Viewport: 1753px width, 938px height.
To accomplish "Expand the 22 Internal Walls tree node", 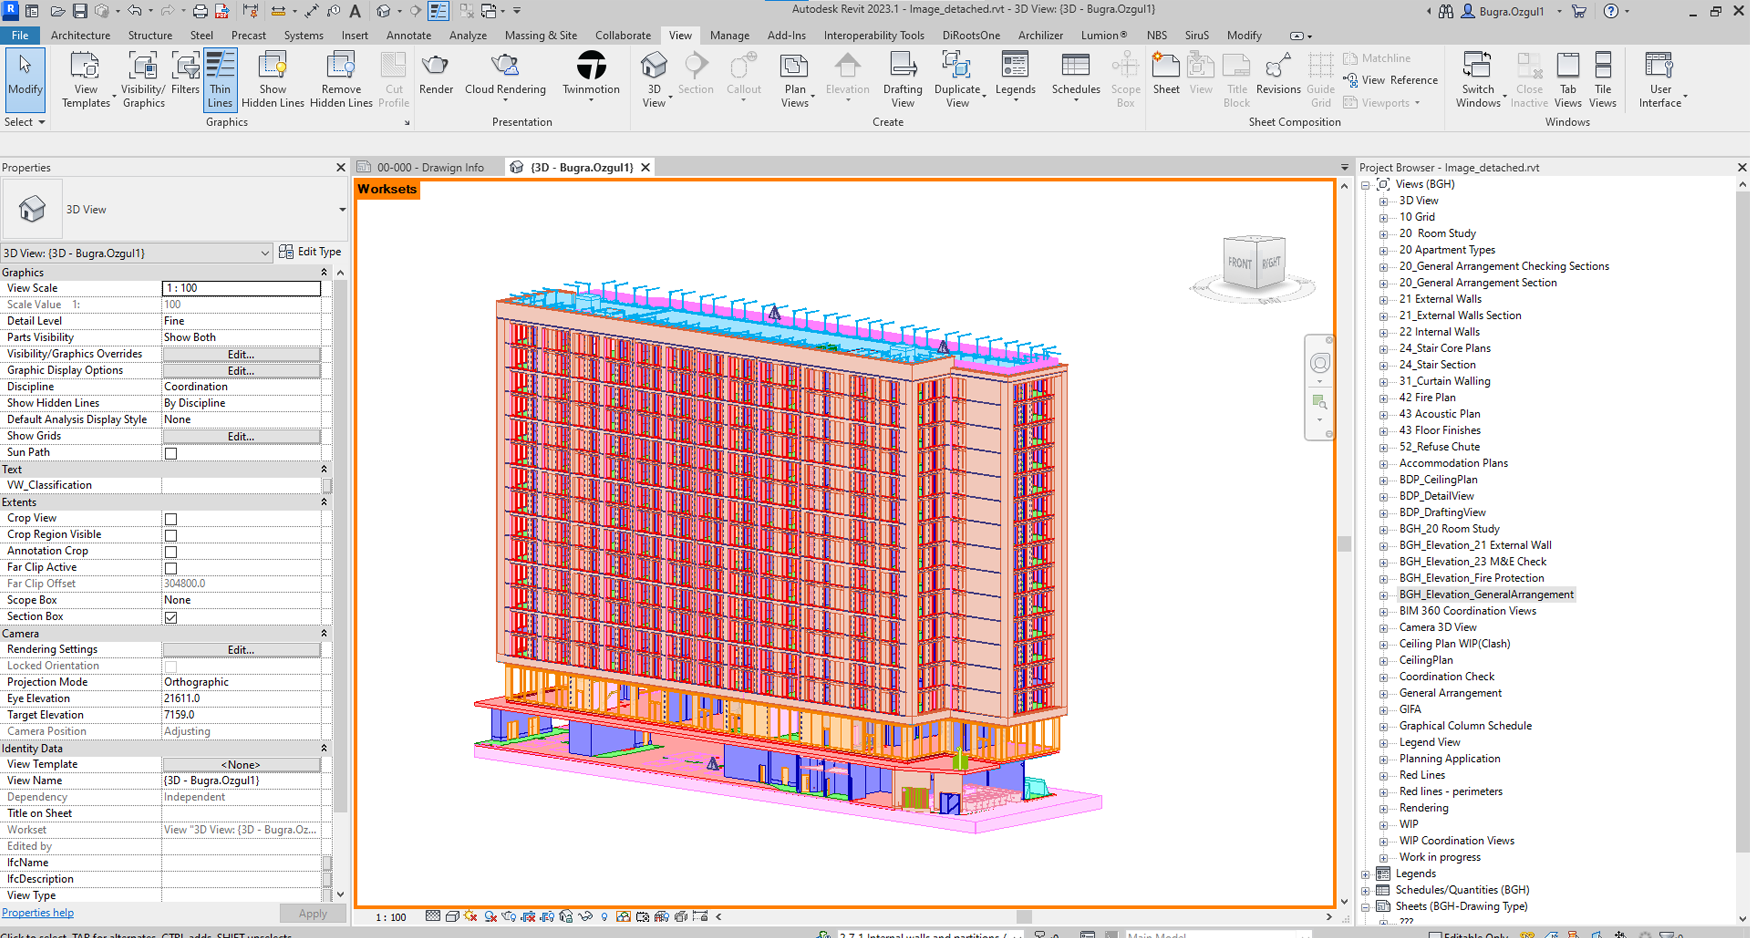I will (1384, 332).
